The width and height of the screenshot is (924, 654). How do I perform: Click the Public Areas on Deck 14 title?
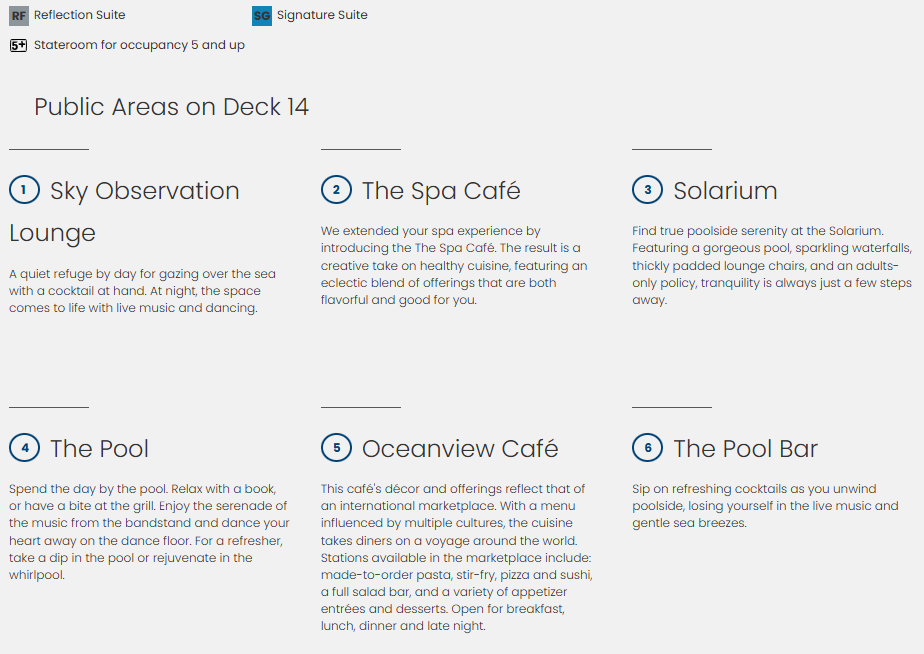coord(171,107)
